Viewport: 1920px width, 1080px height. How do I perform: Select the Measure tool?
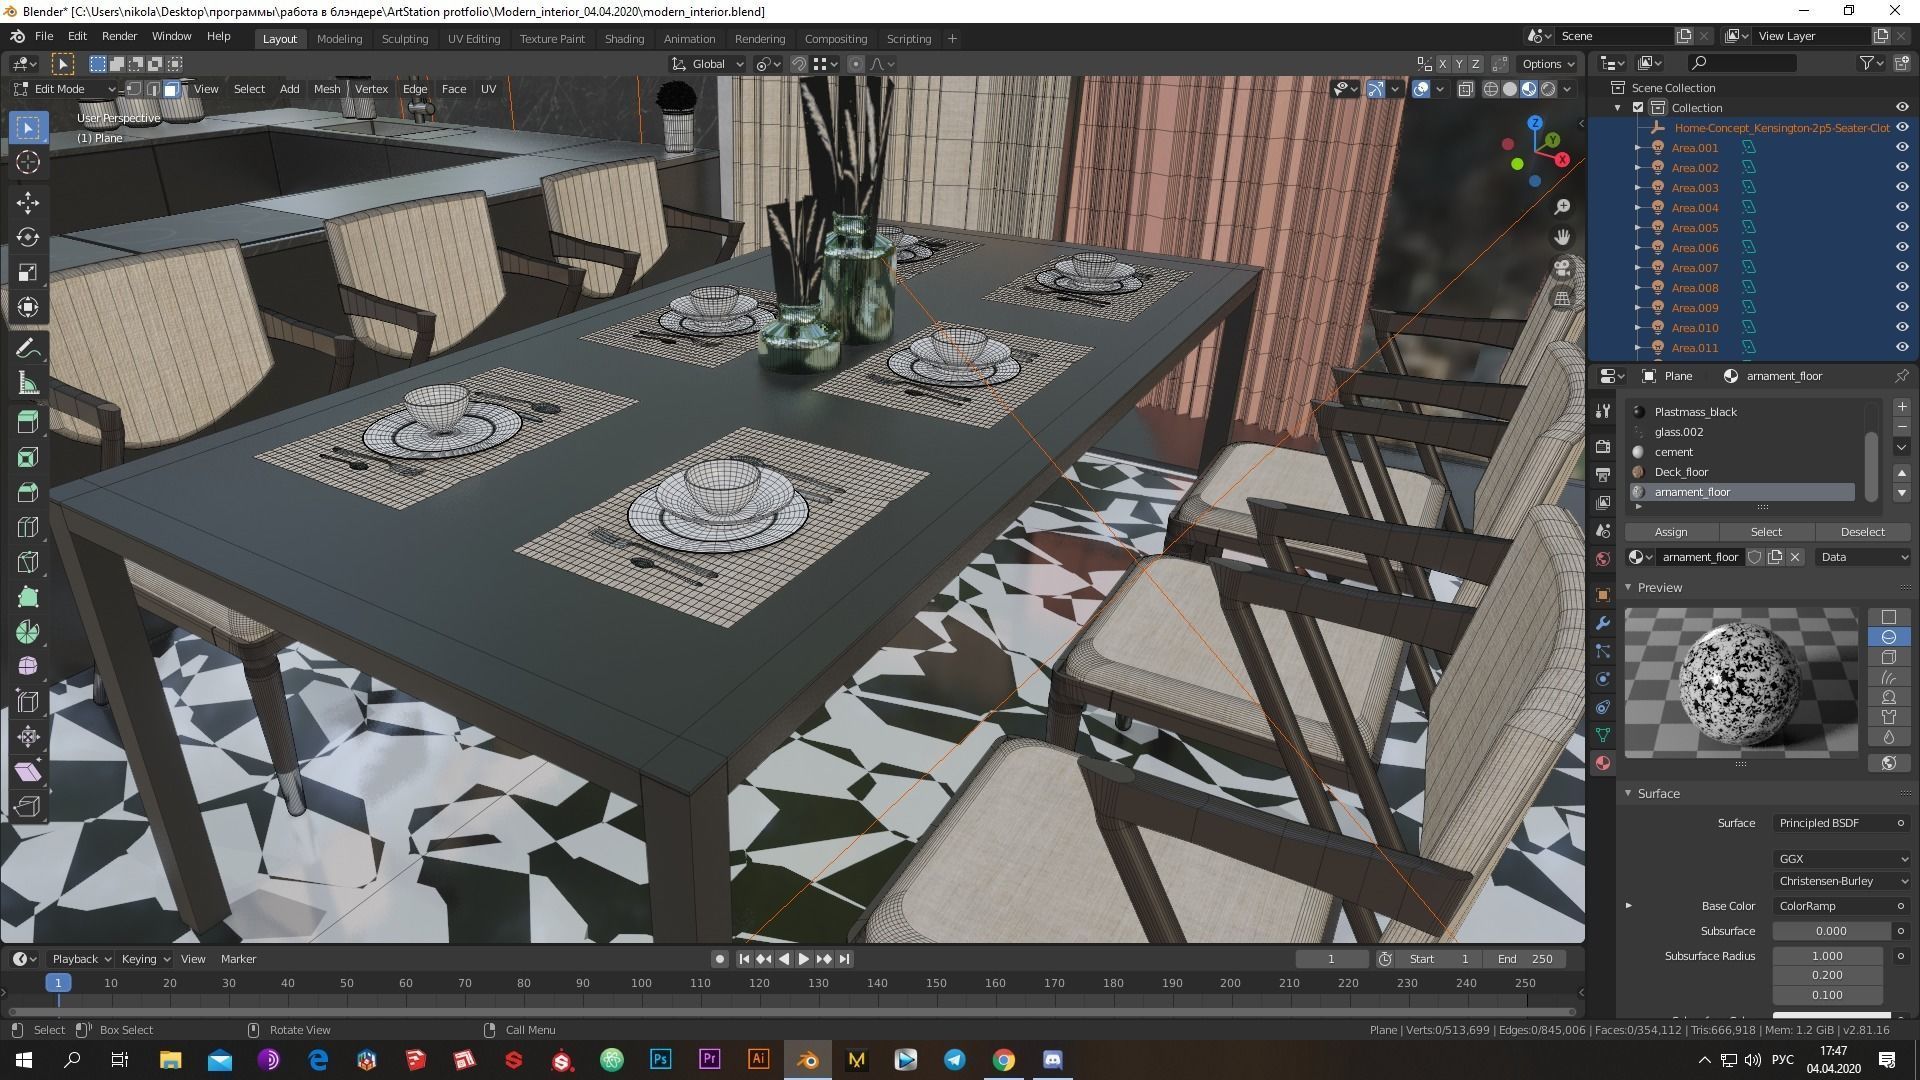(x=28, y=384)
